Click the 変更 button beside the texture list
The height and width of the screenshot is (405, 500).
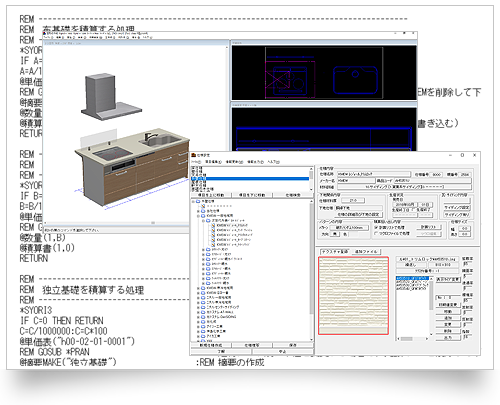(448, 324)
